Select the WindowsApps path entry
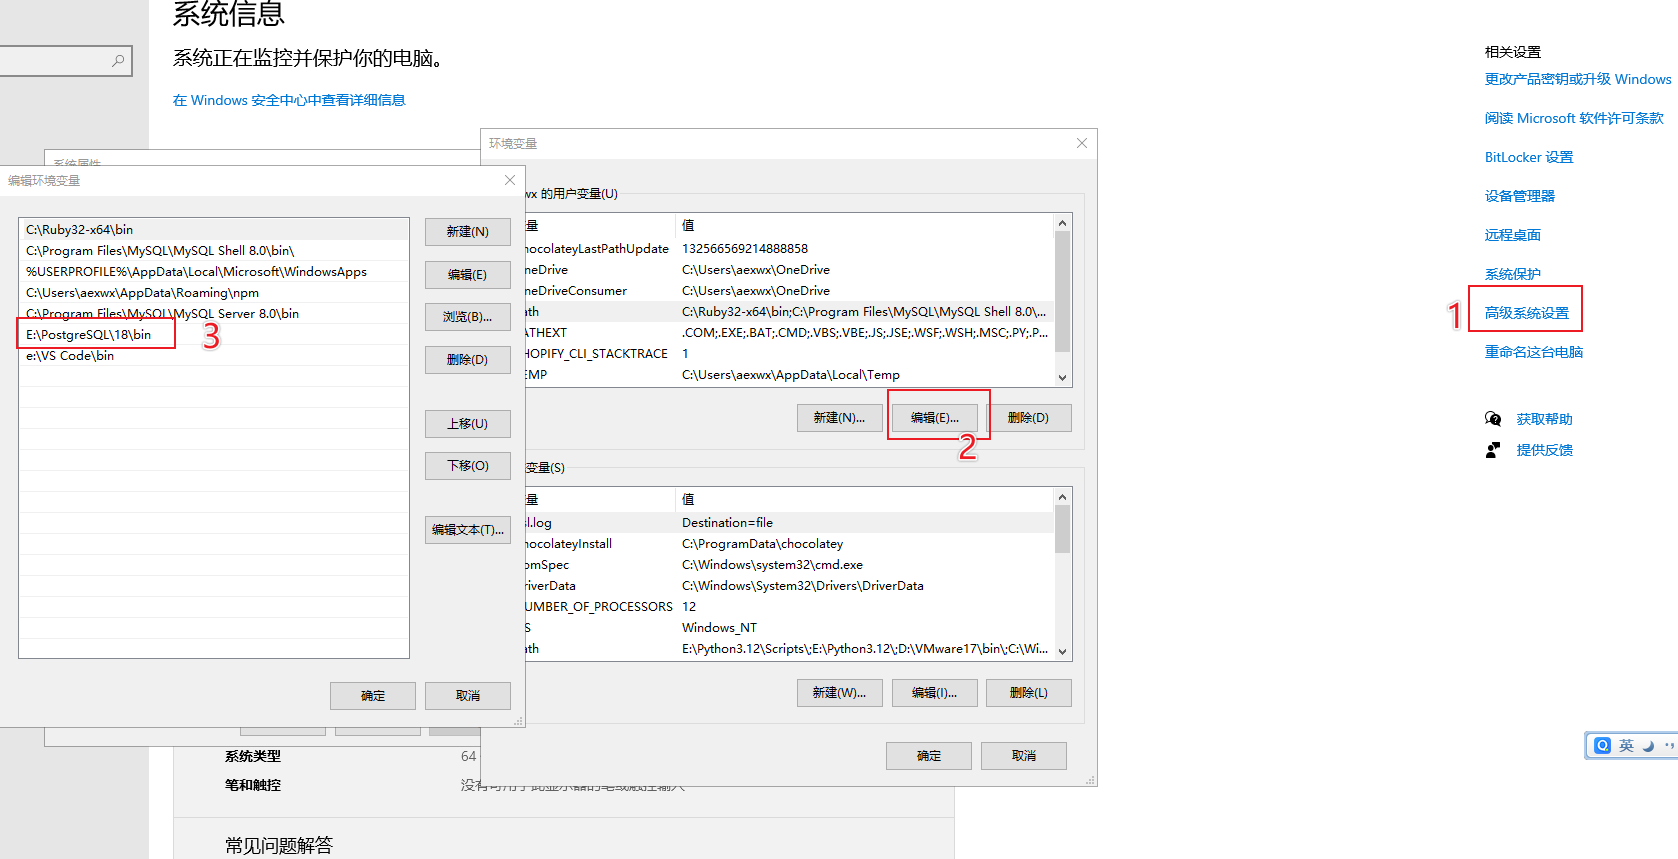Viewport: 1678px width, 859px height. point(214,272)
